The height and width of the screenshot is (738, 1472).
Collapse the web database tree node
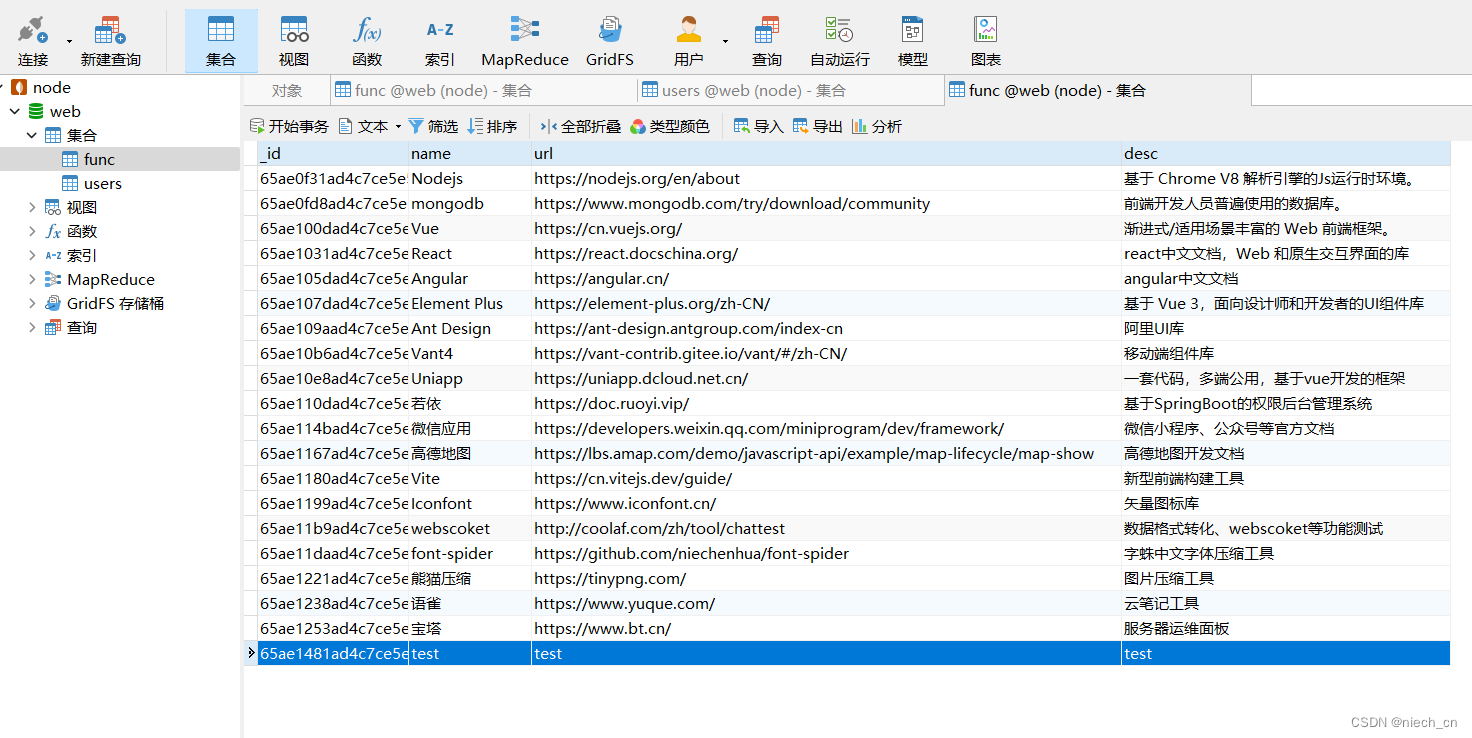tap(14, 111)
